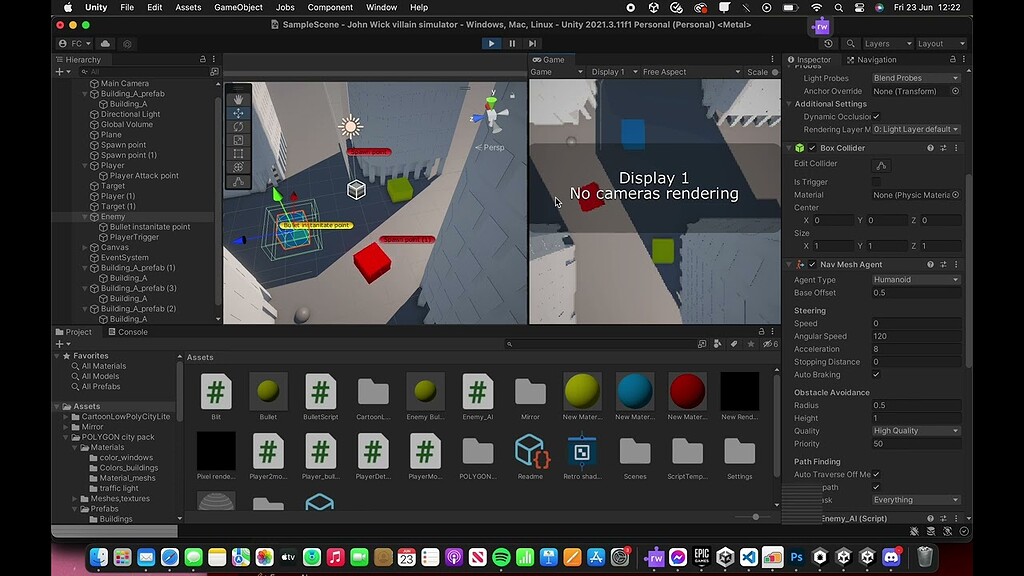Click the Edit Collider icon button
The height and width of the screenshot is (576, 1024).
tap(881, 165)
